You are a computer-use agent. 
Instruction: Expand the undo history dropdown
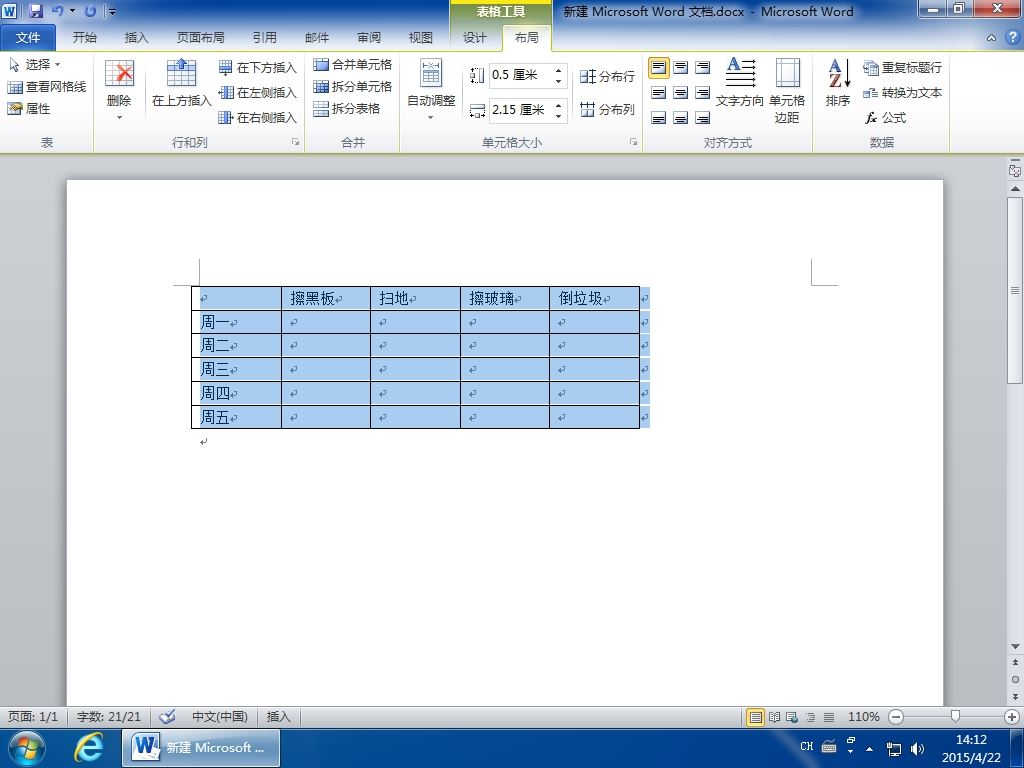pos(72,11)
